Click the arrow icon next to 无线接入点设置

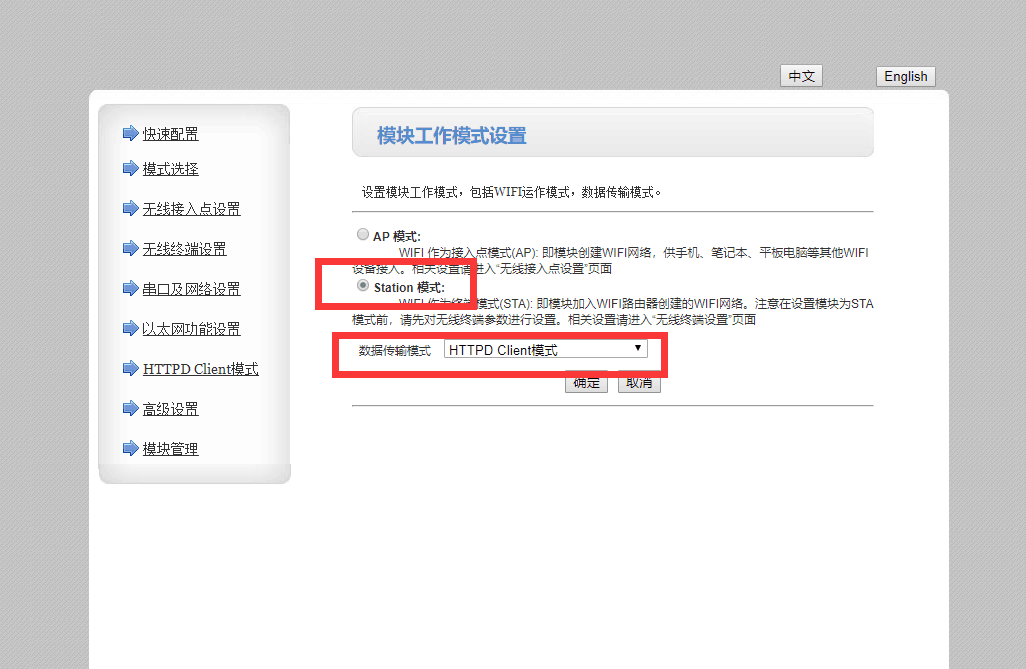click(x=130, y=208)
